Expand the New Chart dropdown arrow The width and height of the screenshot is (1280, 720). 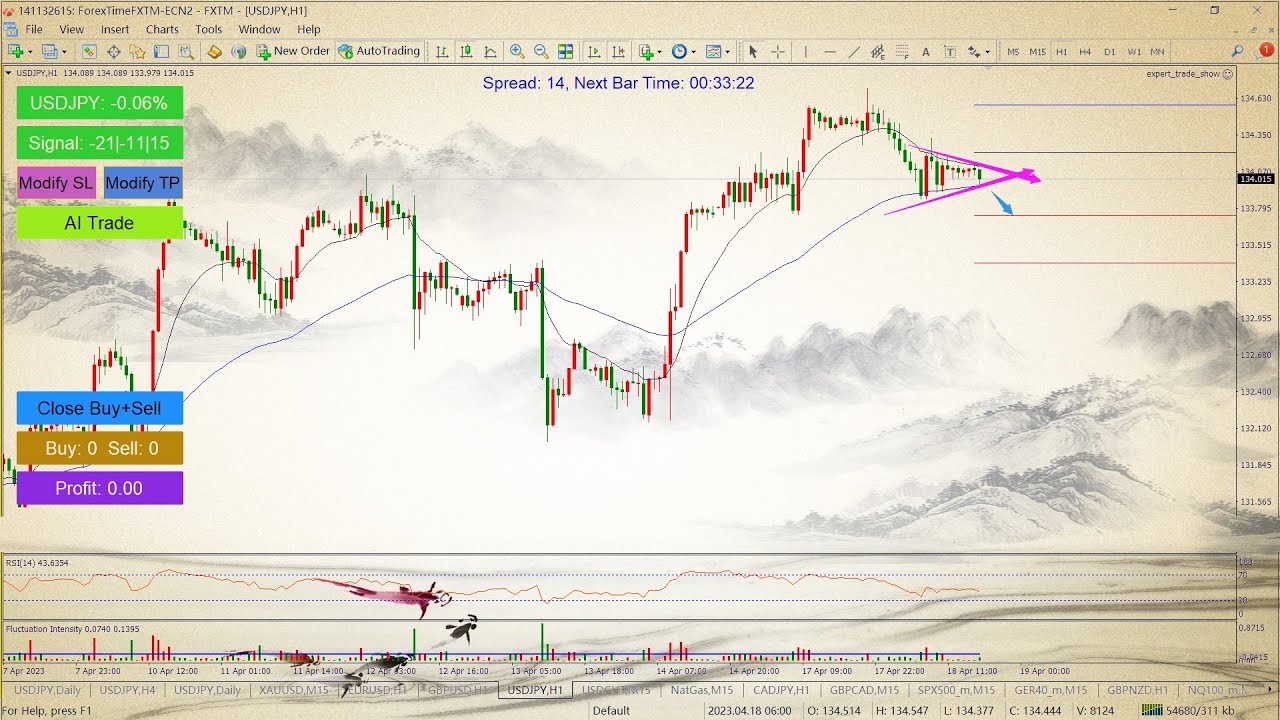click(x=30, y=51)
